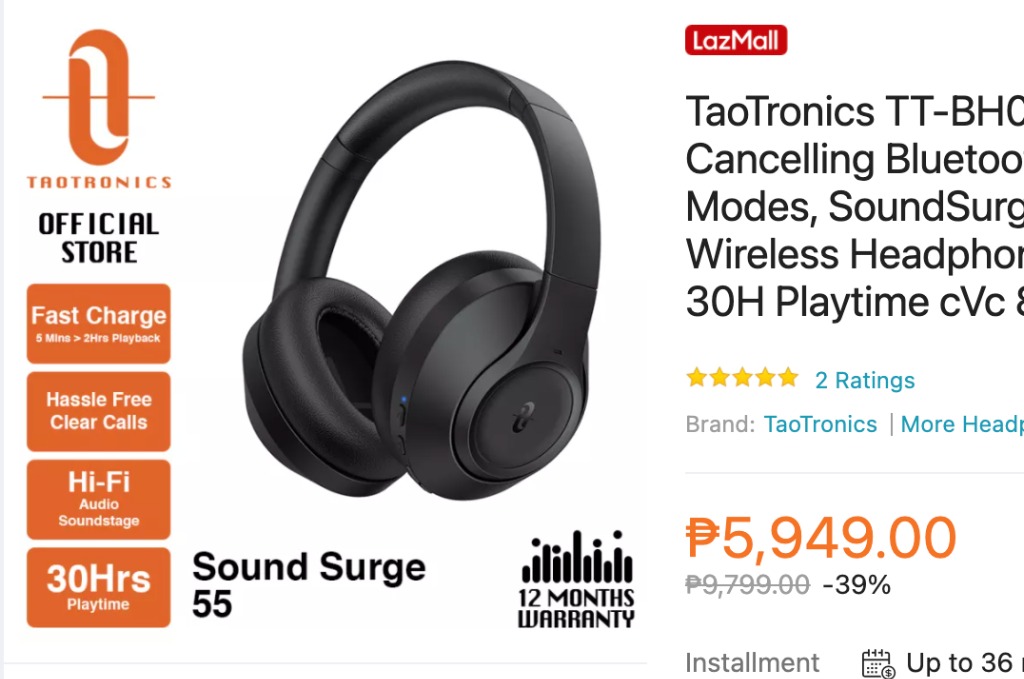The image size is (1024, 679).
Task: Click the installment calendar icon
Action: coord(878,663)
